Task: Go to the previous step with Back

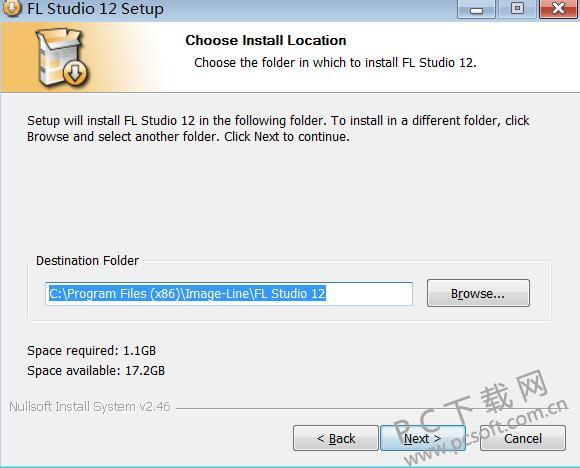Action: 336,438
